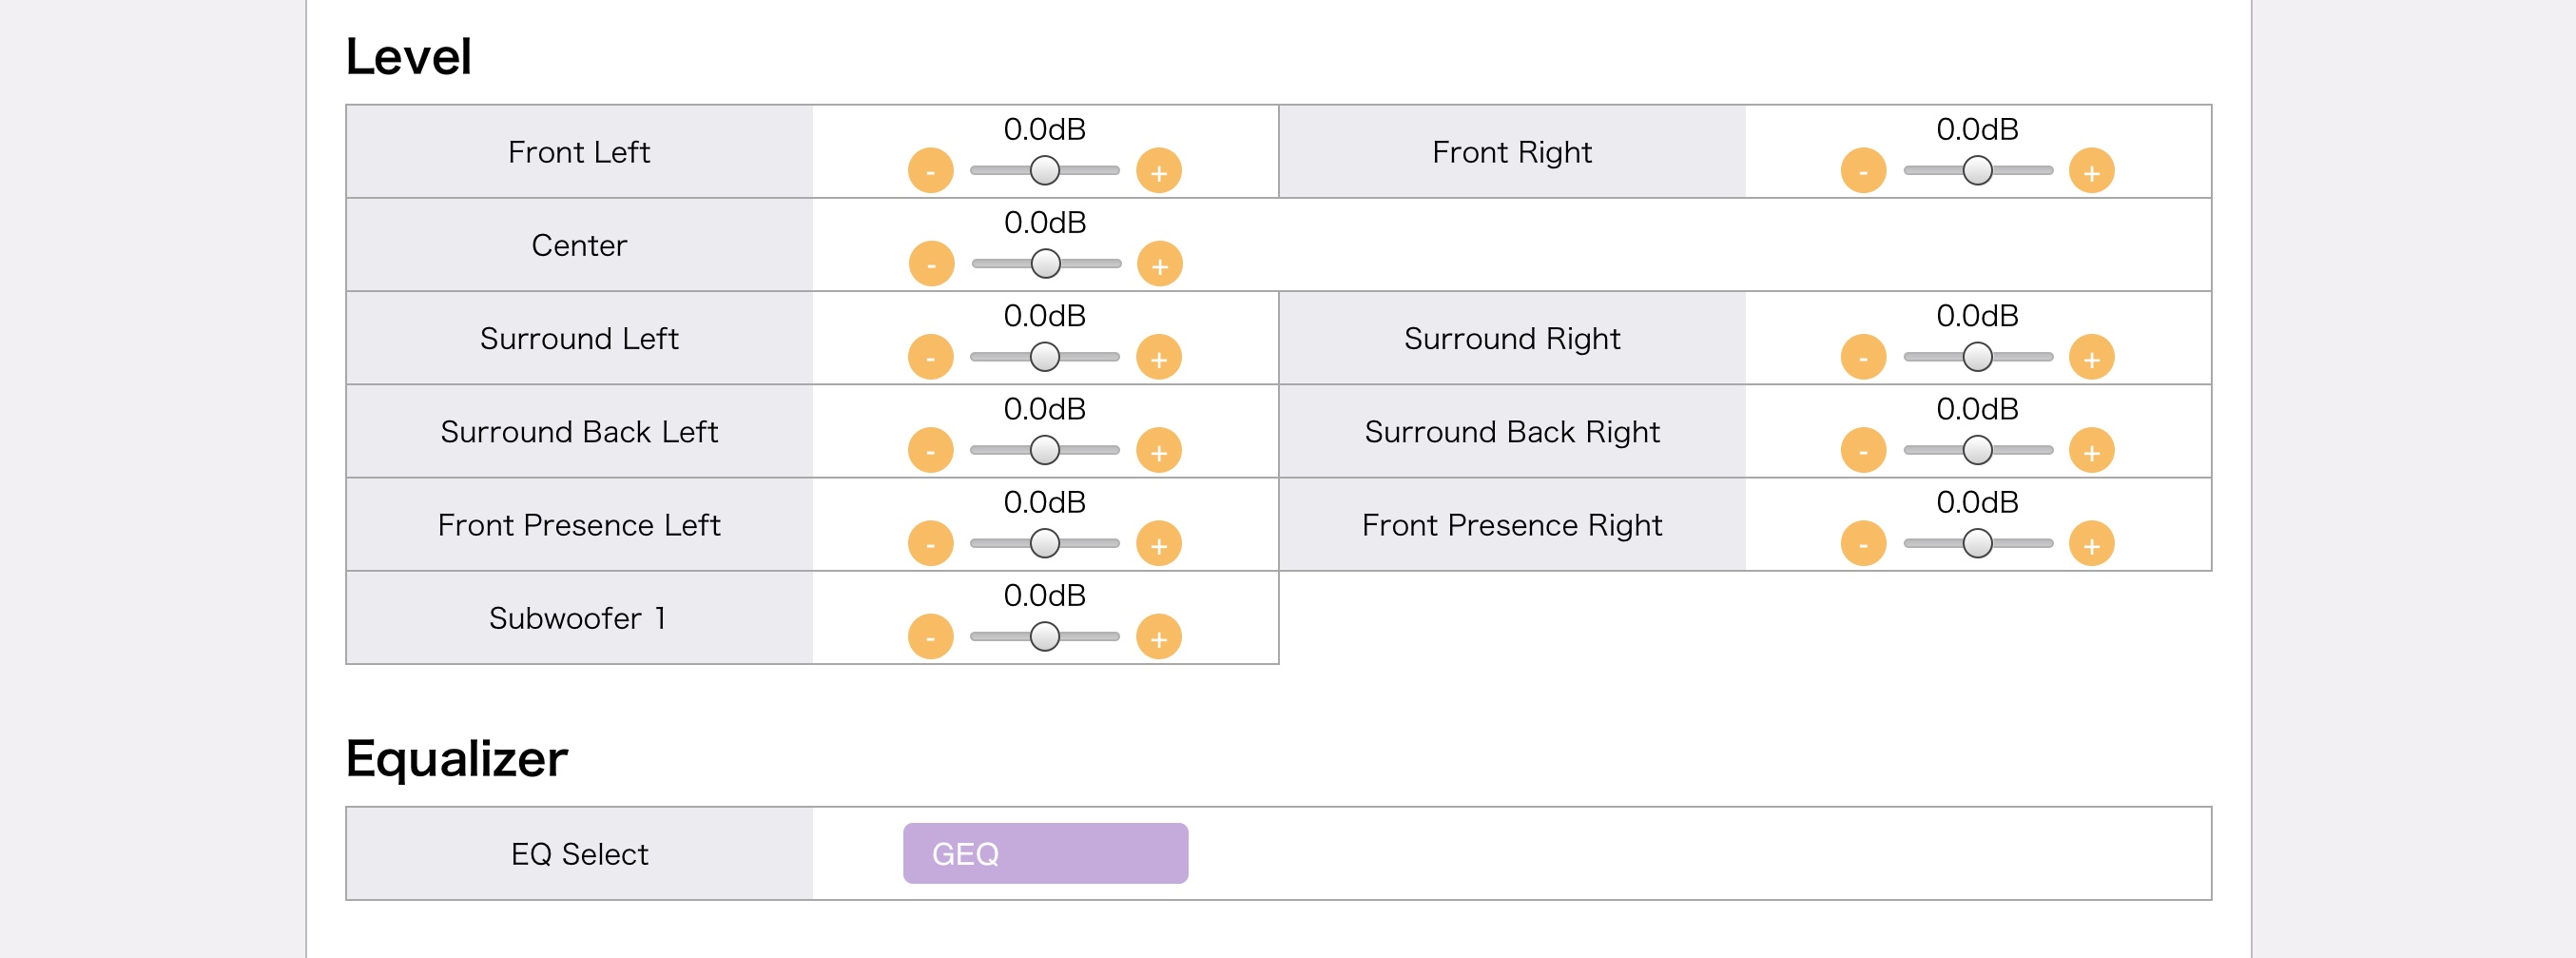
Task: Decrease Surround Left level with minus button
Action: point(930,357)
